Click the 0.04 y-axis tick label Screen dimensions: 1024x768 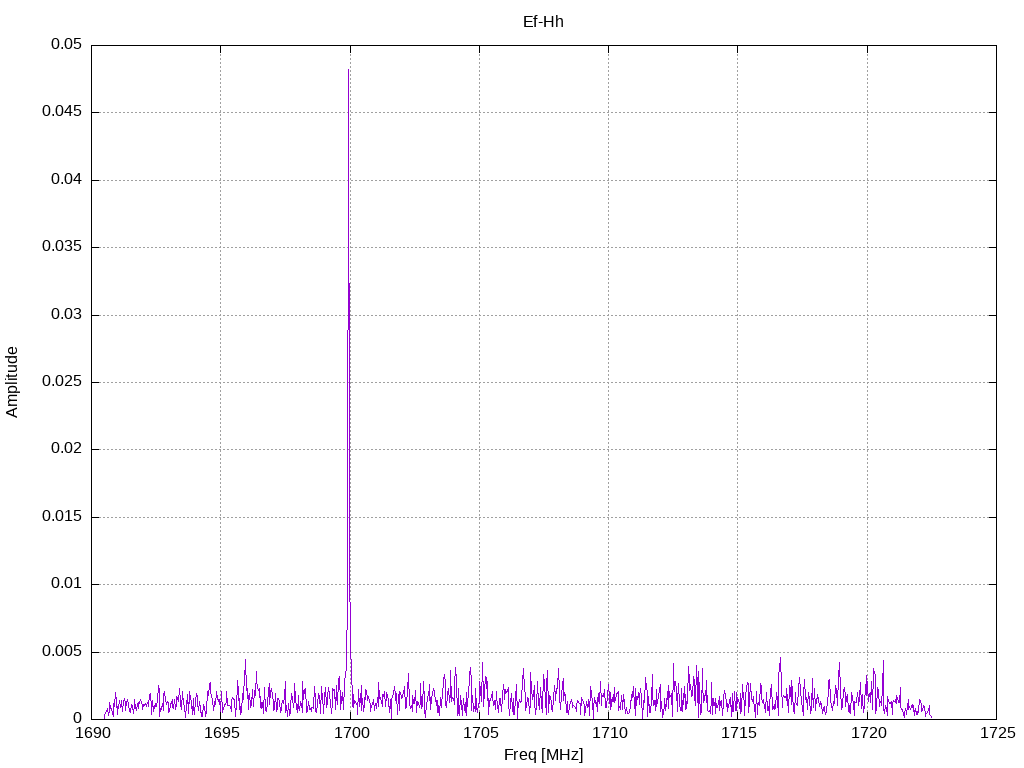[66, 180]
